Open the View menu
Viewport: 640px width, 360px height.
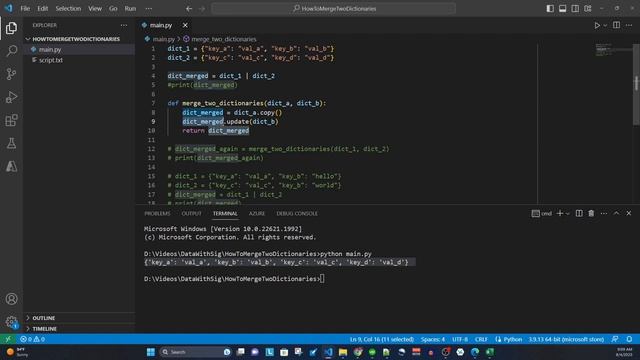pyautogui.click(x=95, y=9)
